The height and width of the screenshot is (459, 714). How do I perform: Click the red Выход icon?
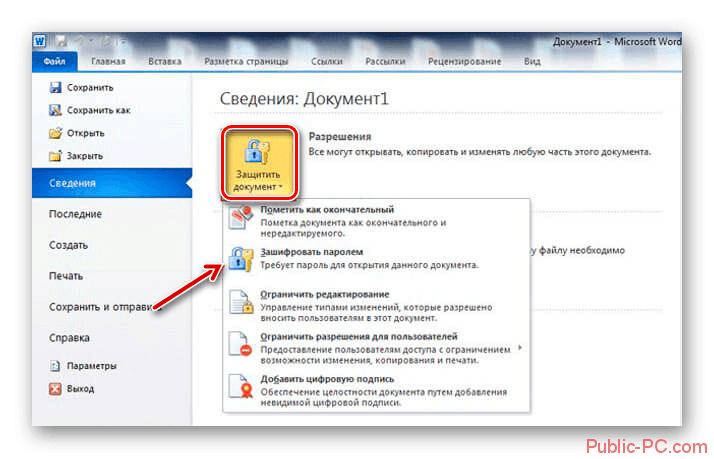55,388
